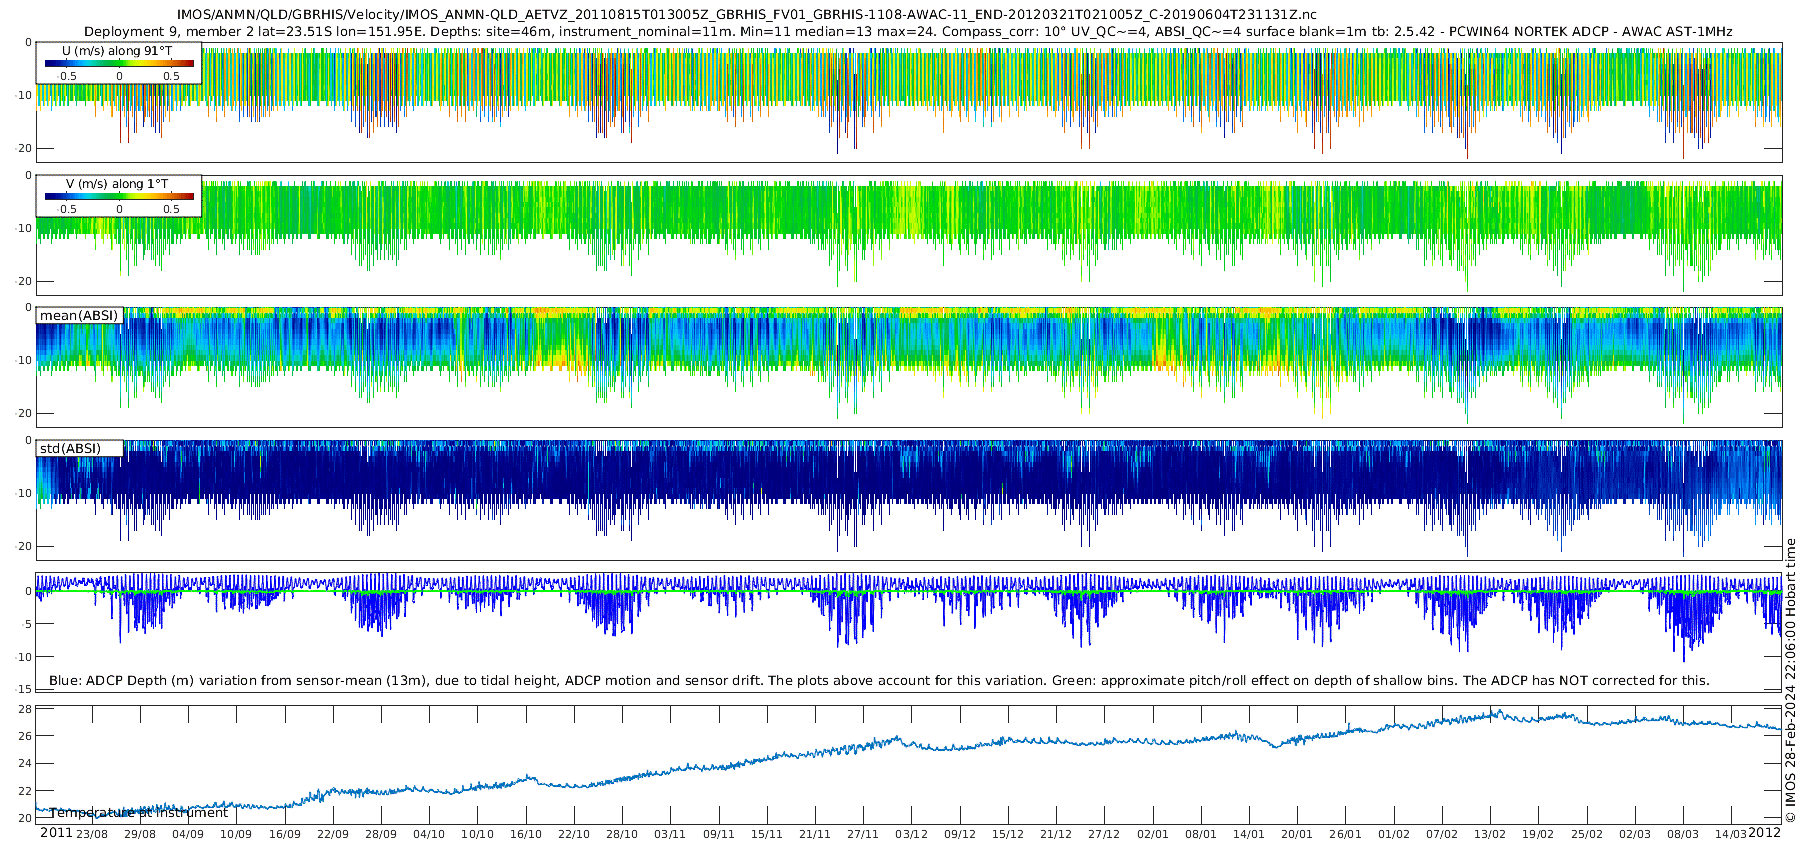
Task: Select the mean(ABSI) panel label
Action: (79, 316)
